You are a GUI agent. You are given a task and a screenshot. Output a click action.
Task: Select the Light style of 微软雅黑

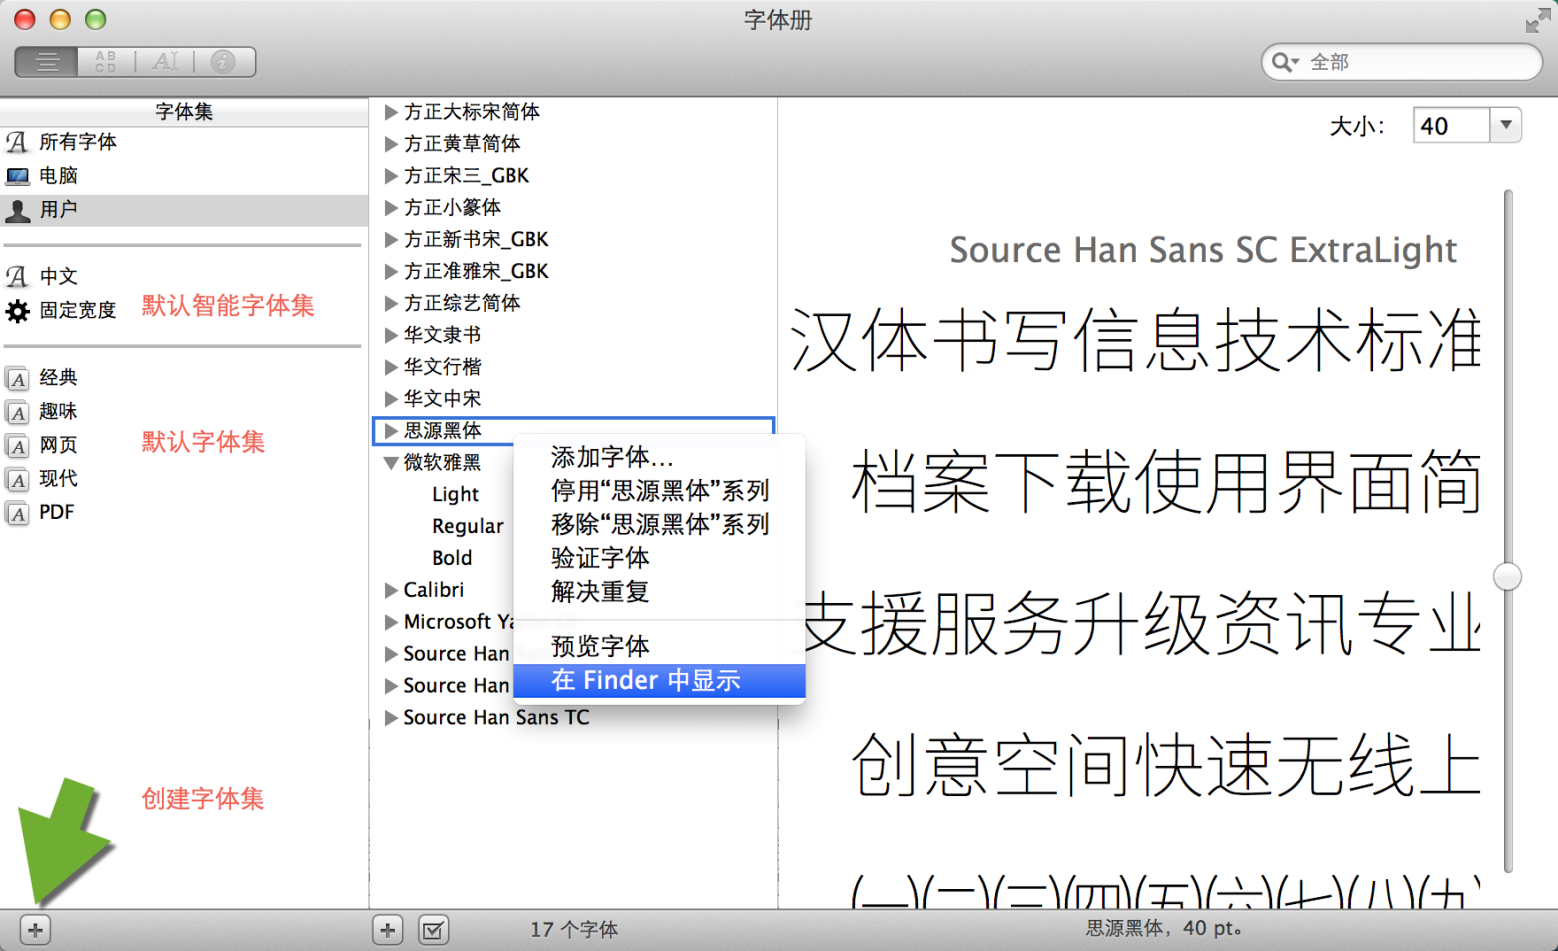pos(455,495)
